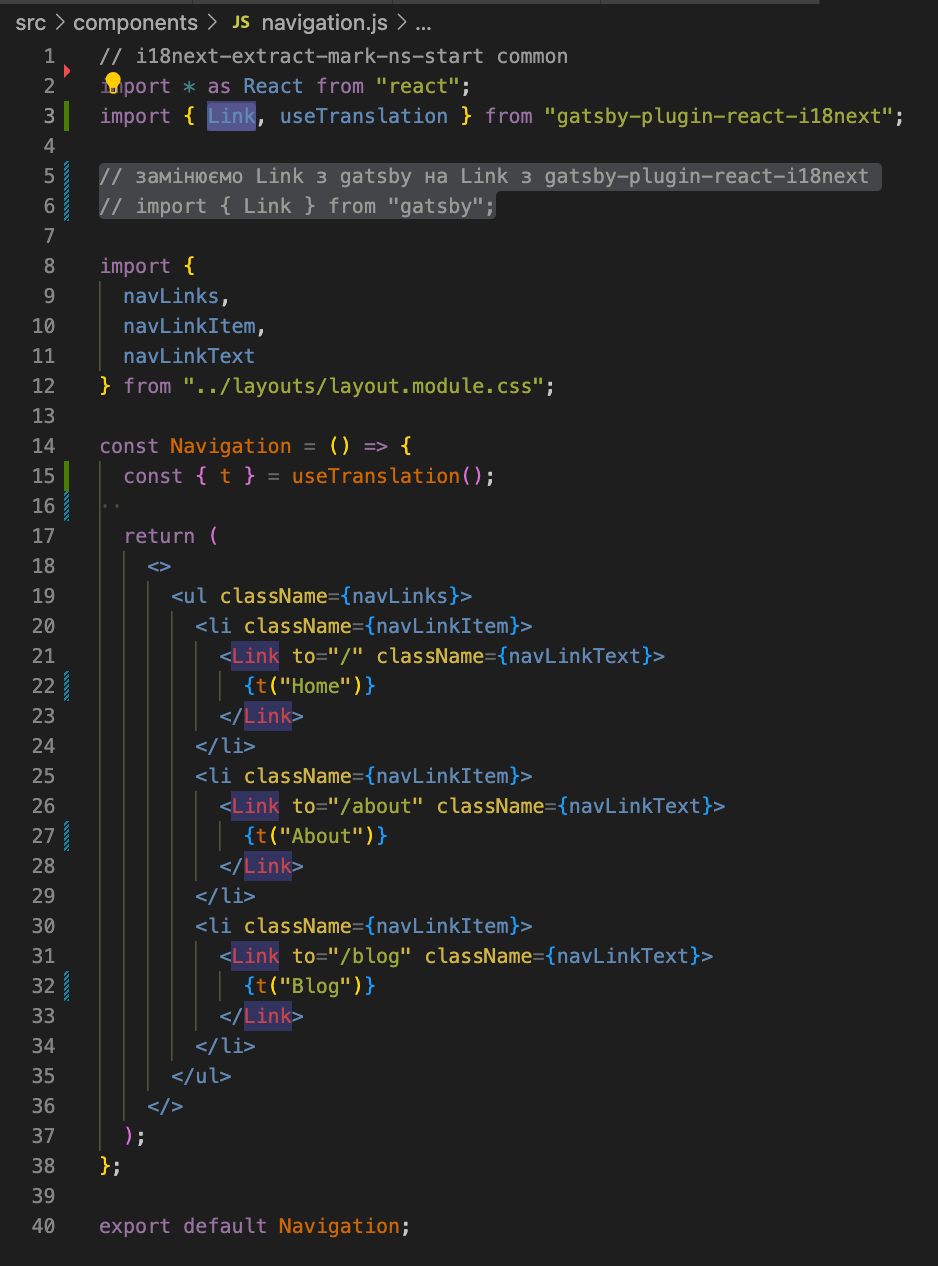
Task: Click the {t("About")} expression
Action: point(316,836)
